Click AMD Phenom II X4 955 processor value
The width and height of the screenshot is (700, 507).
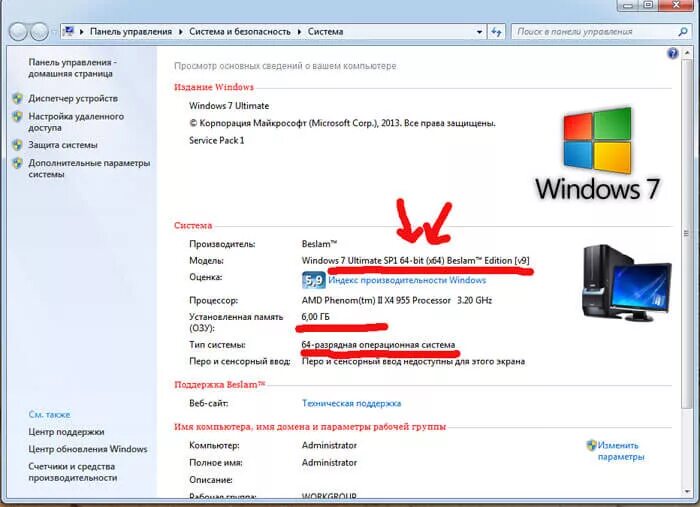click(x=397, y=300)
